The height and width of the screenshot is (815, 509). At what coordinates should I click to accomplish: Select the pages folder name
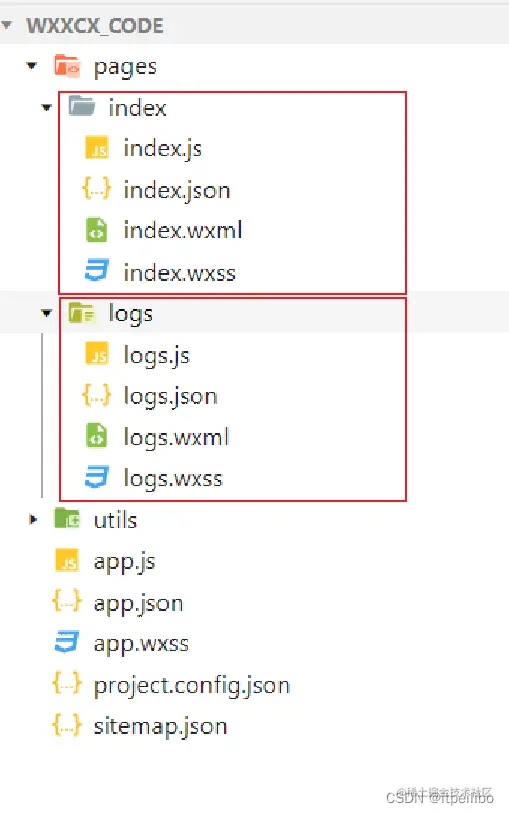[x=125, y=68]
